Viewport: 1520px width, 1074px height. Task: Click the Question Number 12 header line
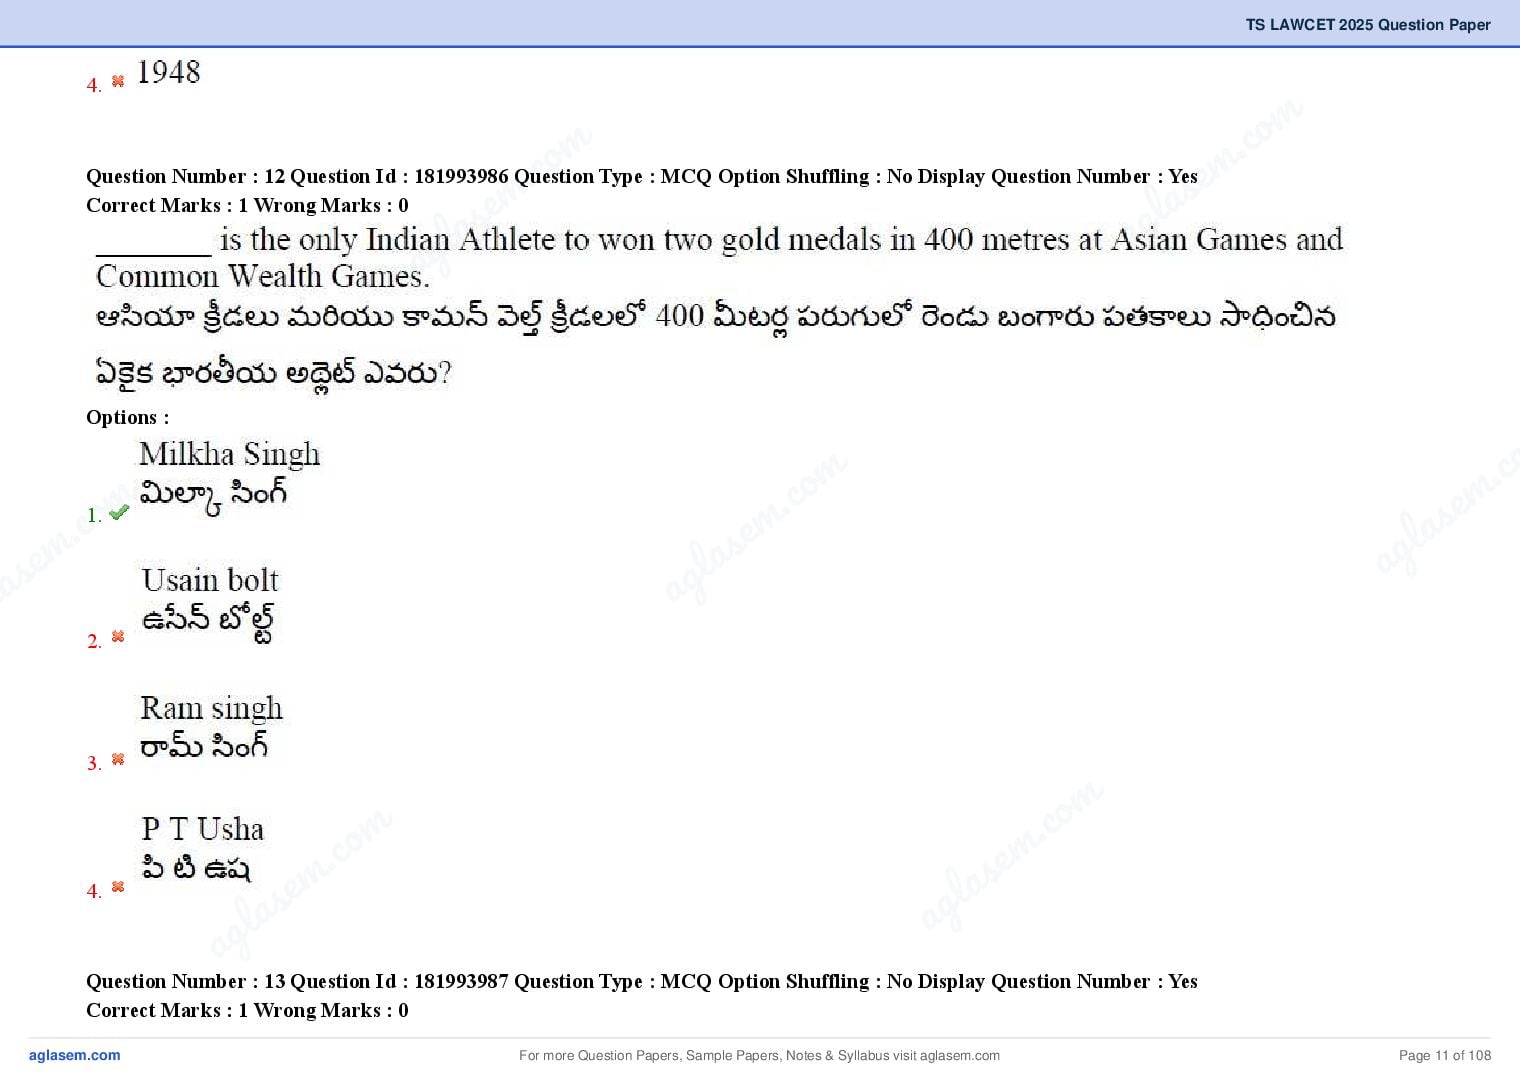642,176
